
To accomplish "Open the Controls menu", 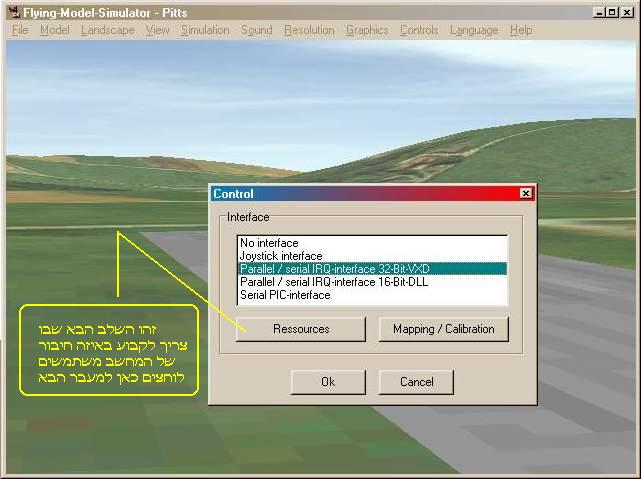I will point(419,30).
